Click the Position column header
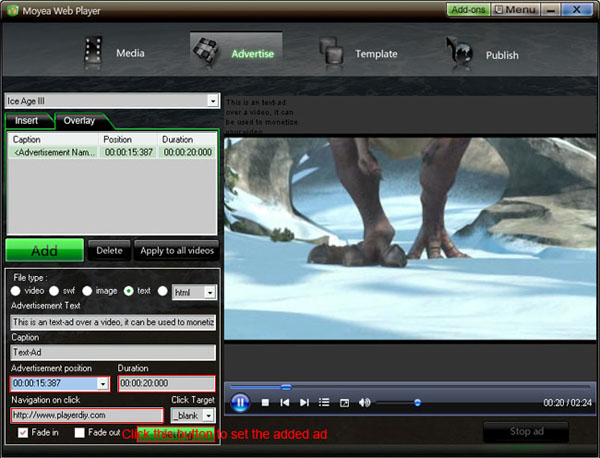Viewport: 600px width, 458px height. pyautogui.click(x=128, y=140)
